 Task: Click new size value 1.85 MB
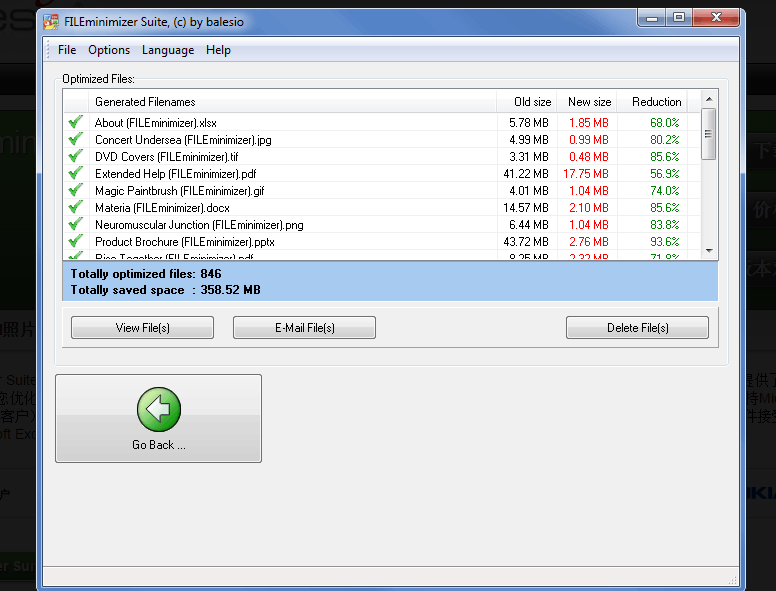tap(589, 123)
